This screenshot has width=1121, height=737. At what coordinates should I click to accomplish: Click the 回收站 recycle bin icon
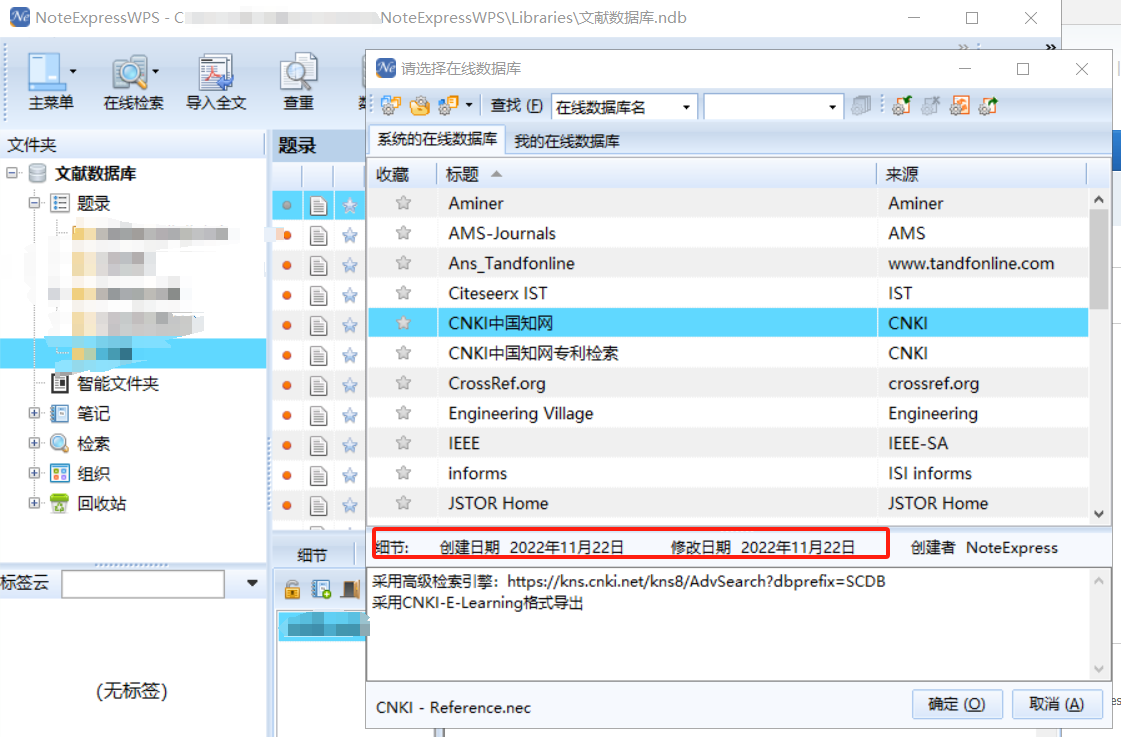point(60,503)
